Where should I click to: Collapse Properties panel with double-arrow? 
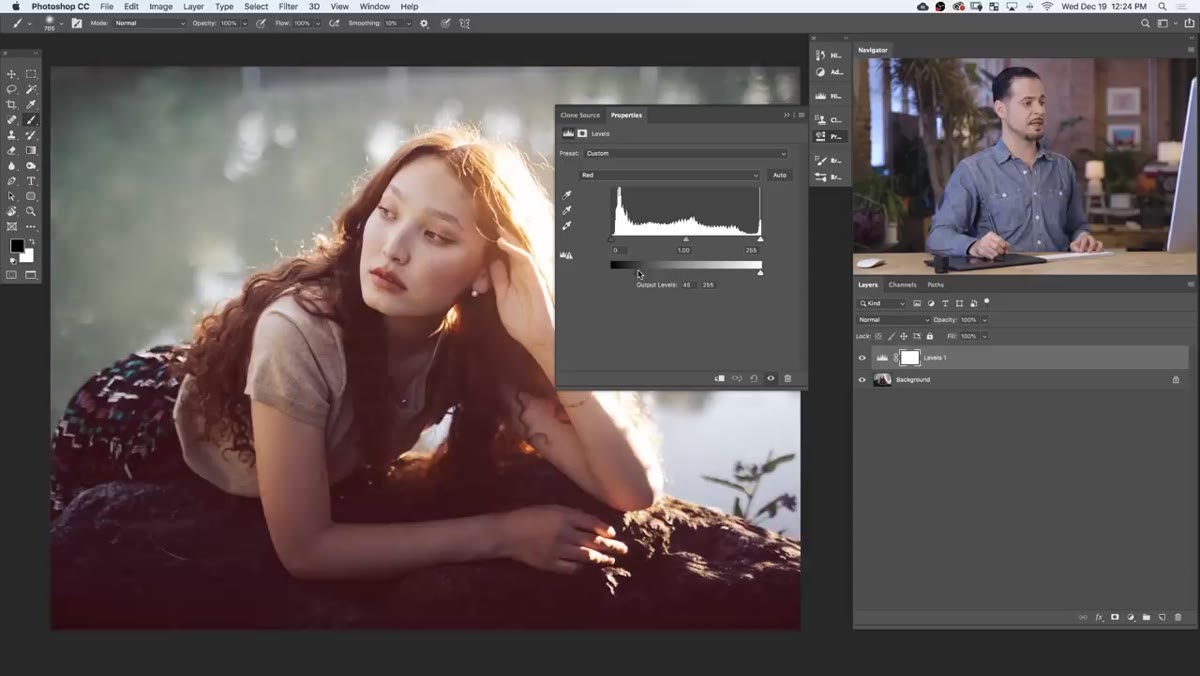pyautogui.click(x=787, y=115)
